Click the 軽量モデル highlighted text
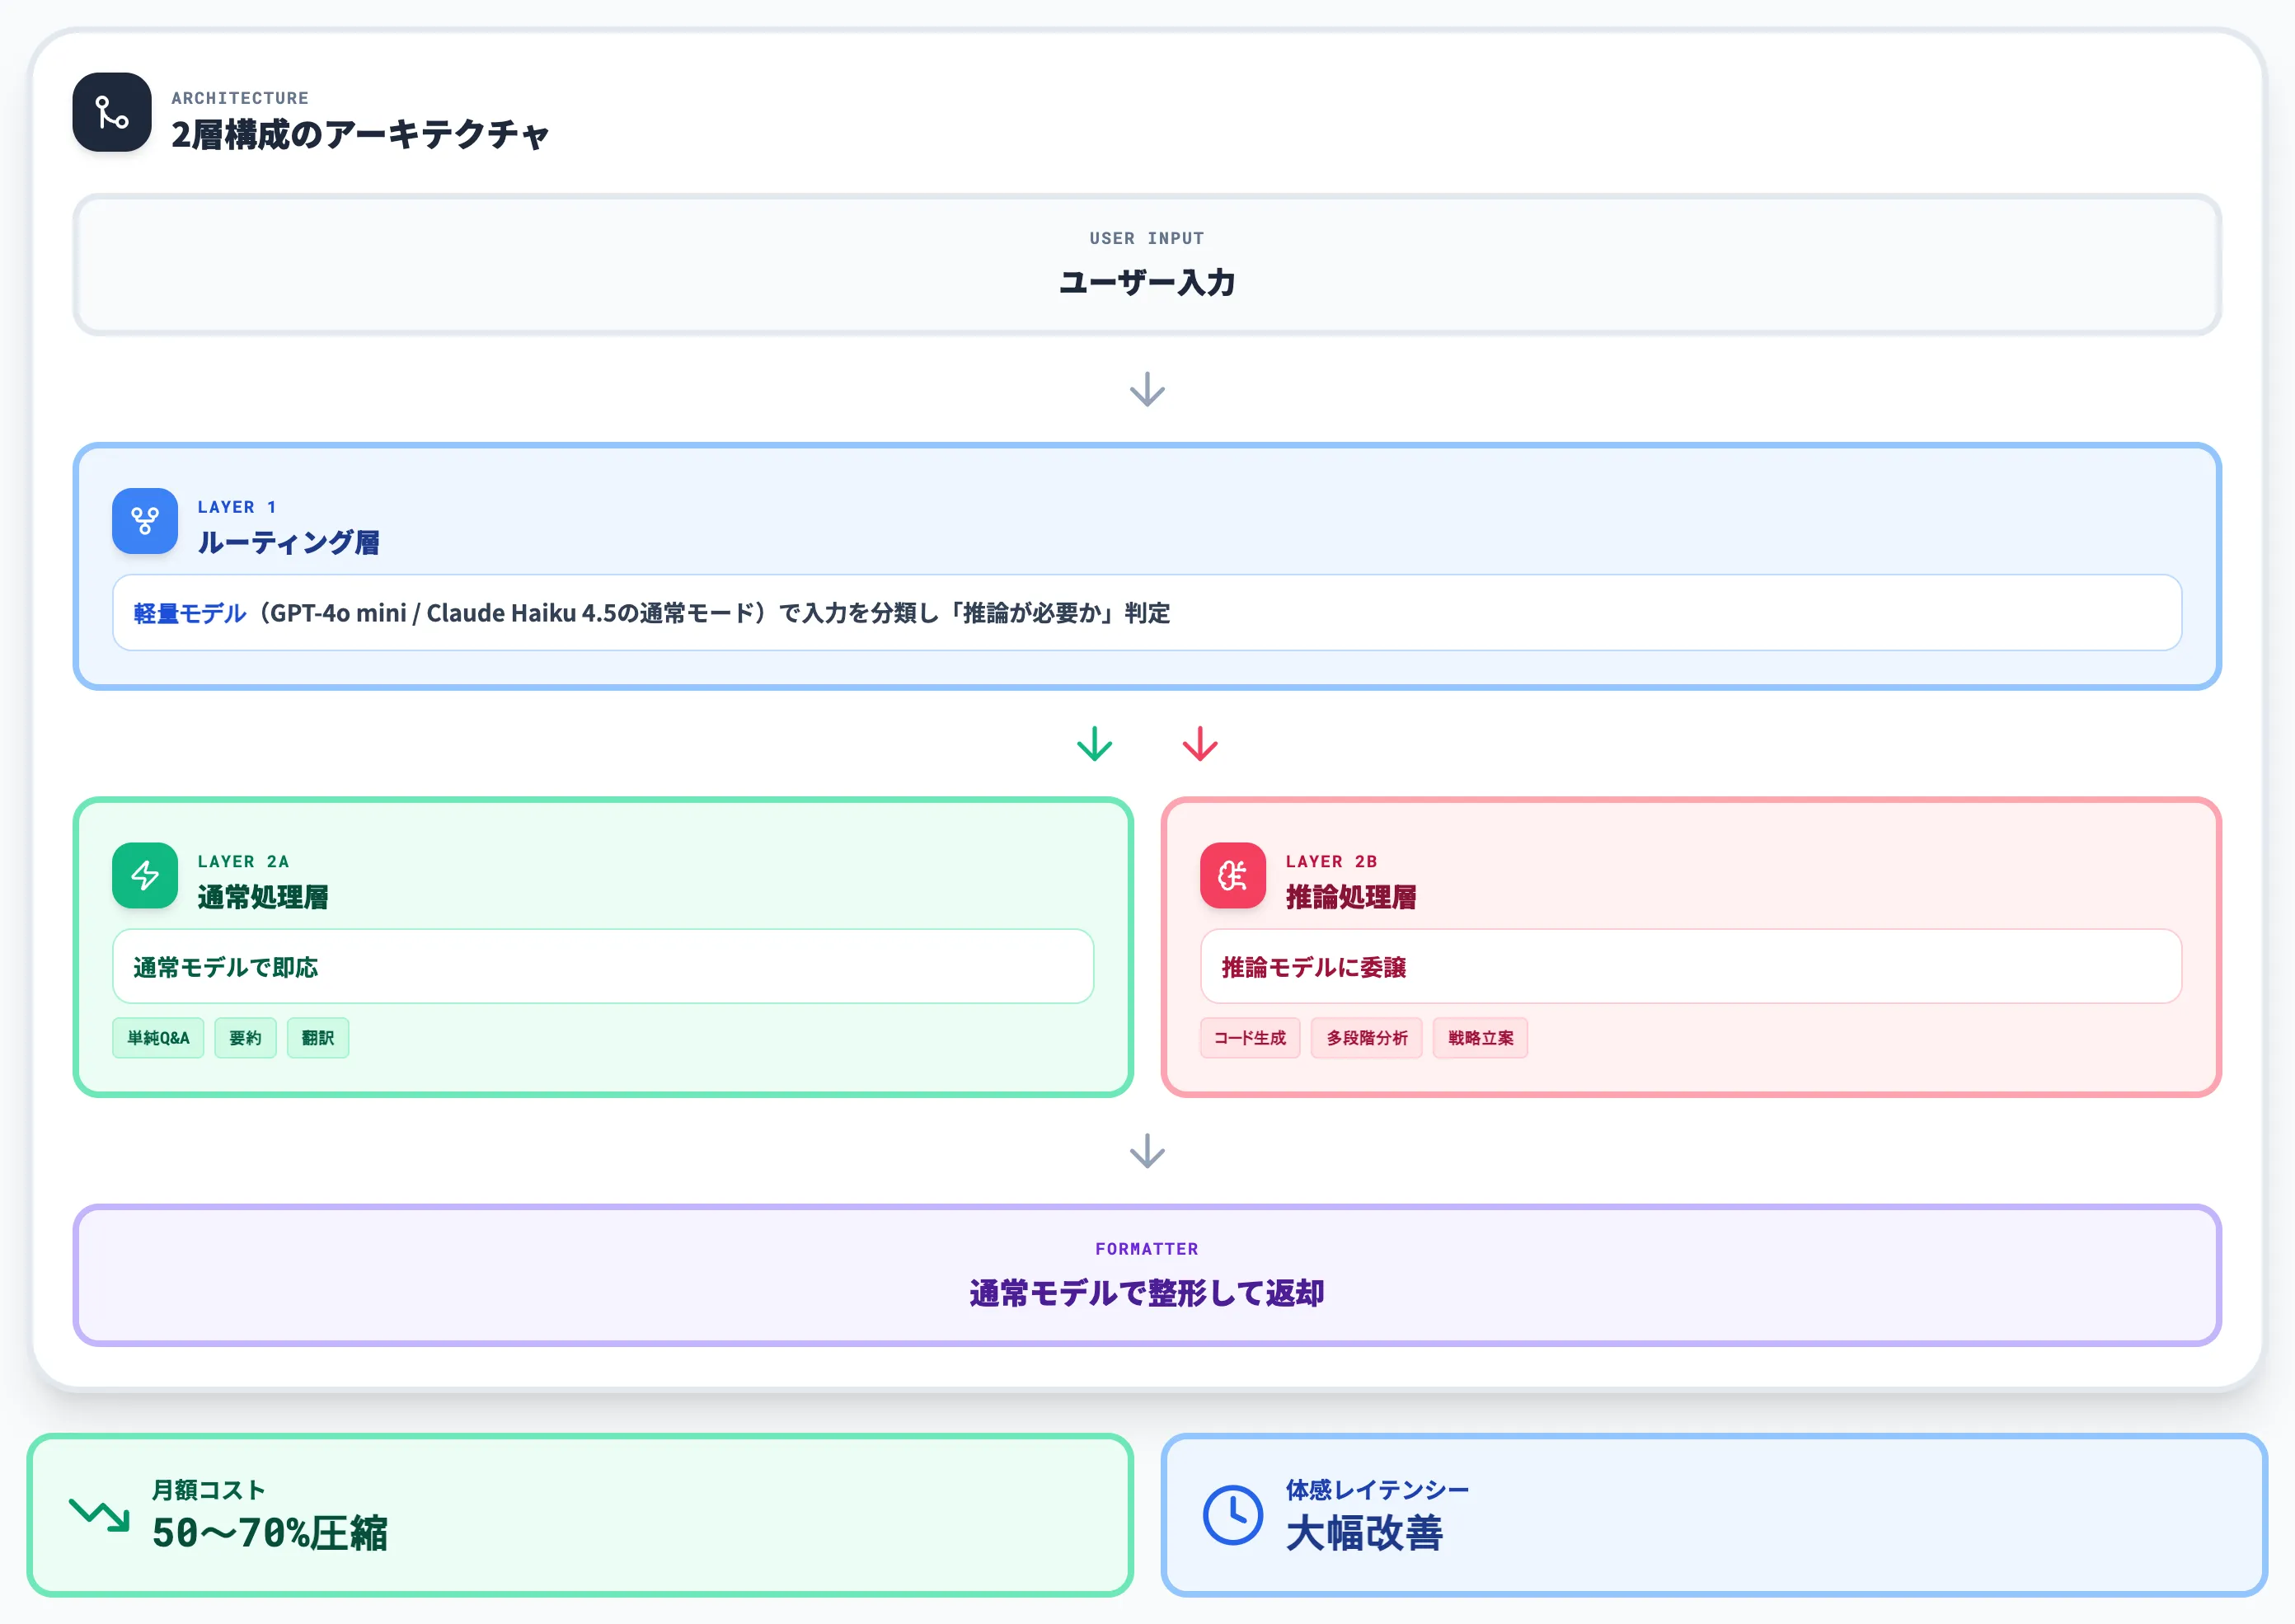 (189, 613)
